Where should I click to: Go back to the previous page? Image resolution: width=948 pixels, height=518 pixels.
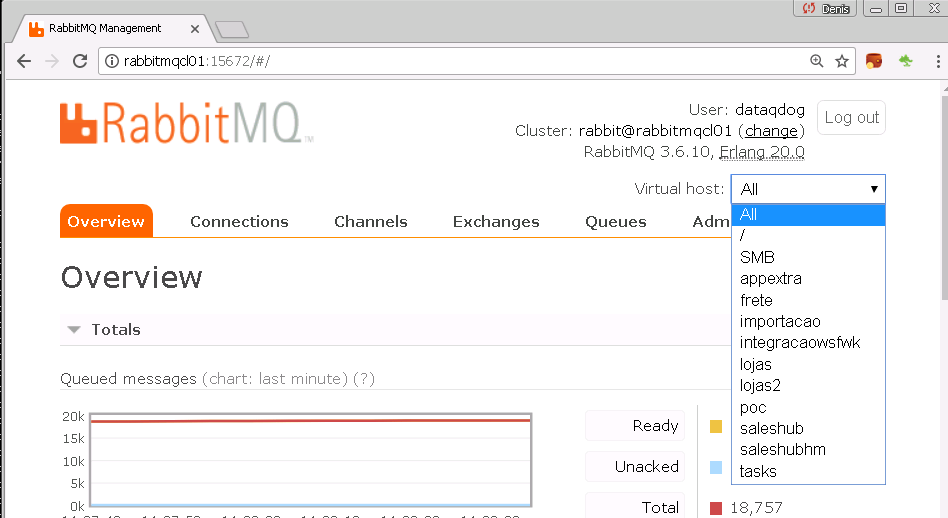click(24, 61)
